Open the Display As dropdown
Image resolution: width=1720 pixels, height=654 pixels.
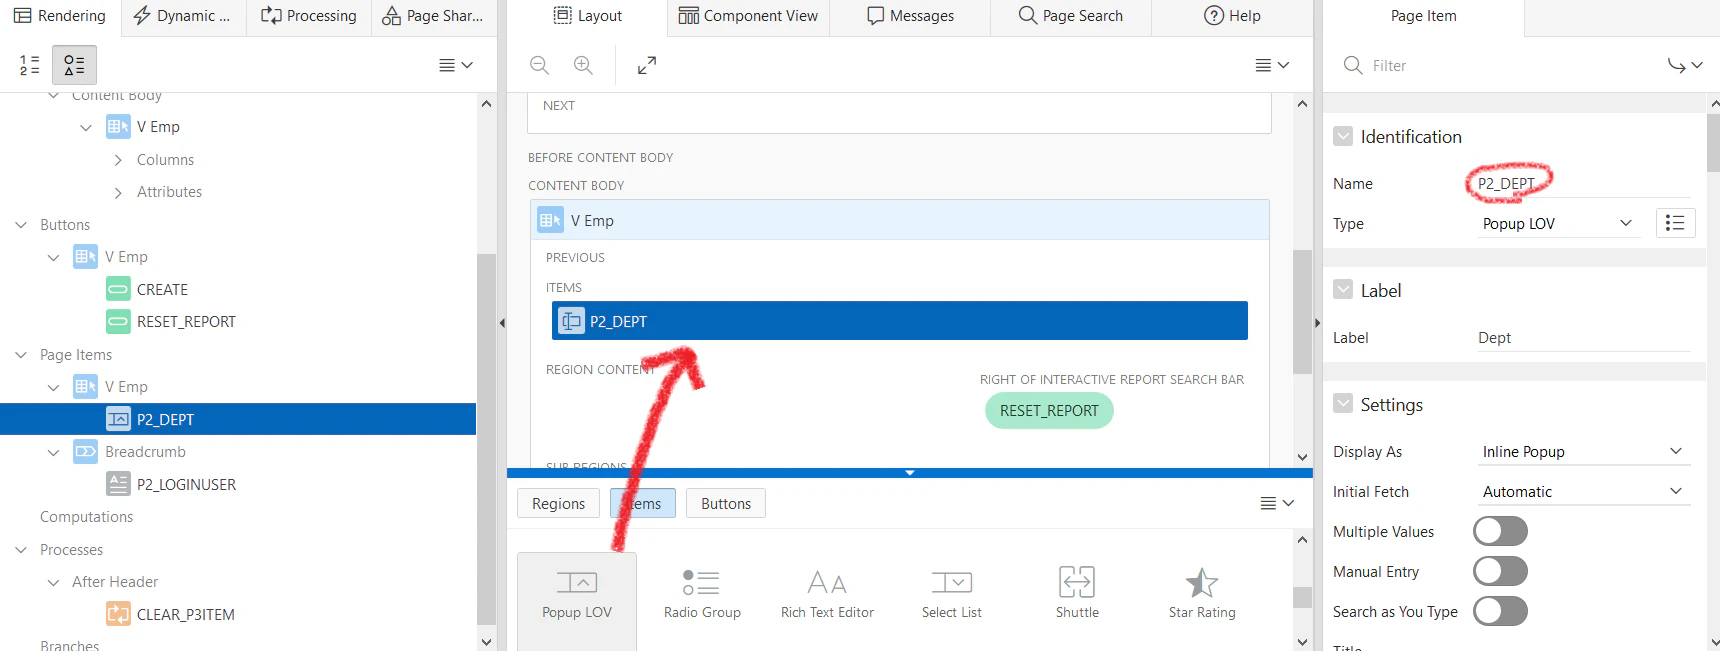[x=1583, y=451]
